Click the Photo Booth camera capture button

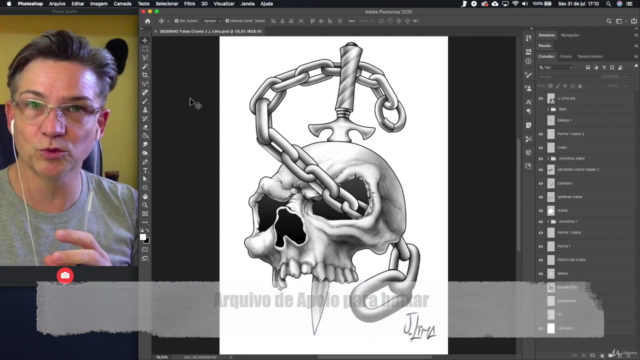pyautogui.click(x=65, y=276)
